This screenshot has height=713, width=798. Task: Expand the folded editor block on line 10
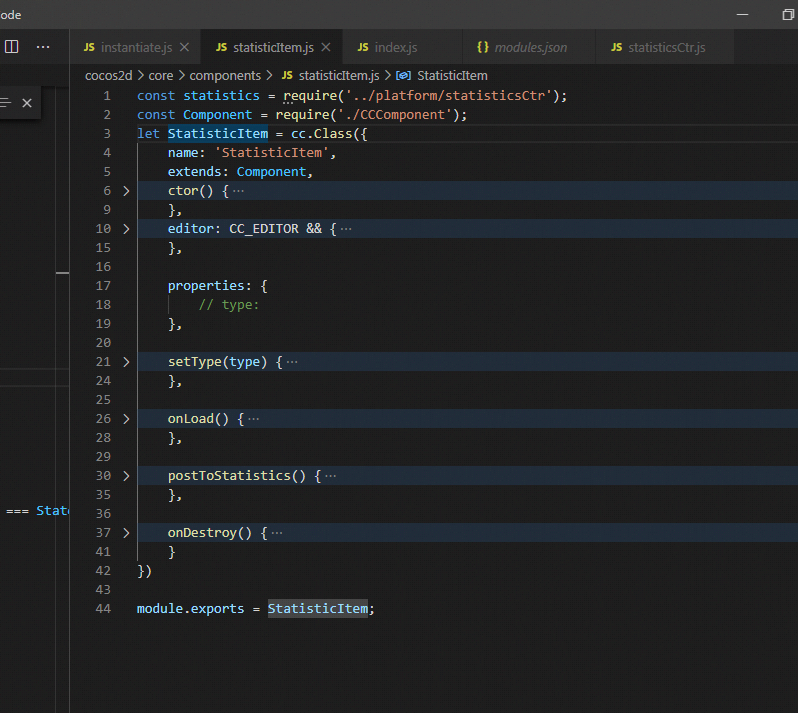[126, 229]
